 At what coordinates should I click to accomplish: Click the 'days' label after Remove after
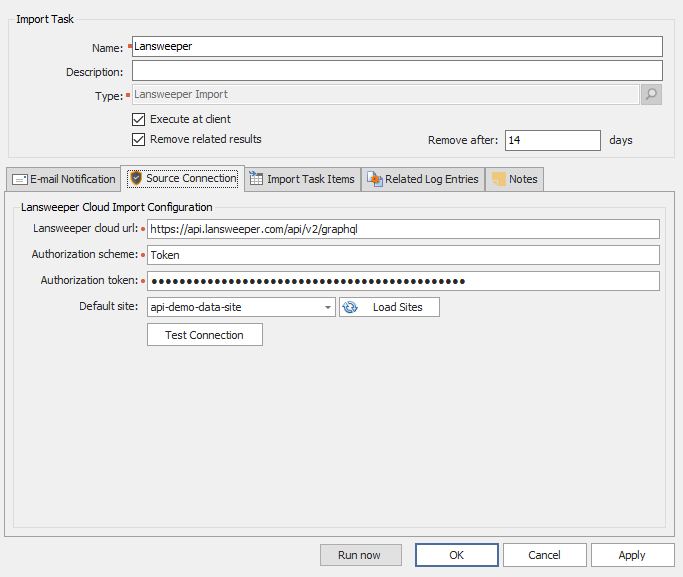621,140
